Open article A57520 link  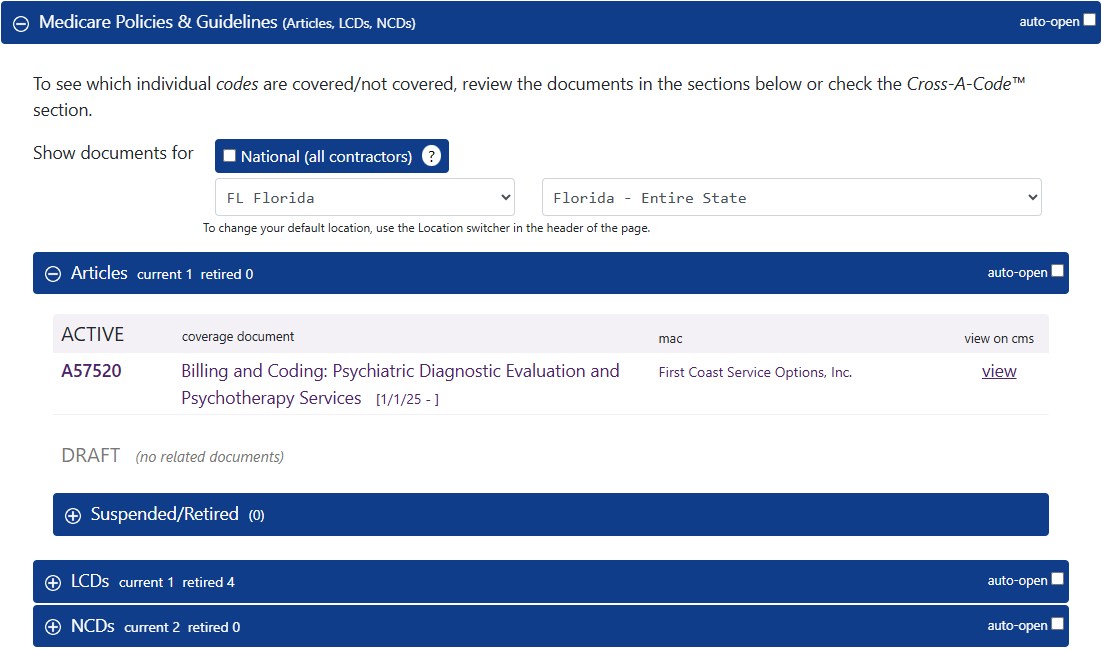(x=91, y=371)
